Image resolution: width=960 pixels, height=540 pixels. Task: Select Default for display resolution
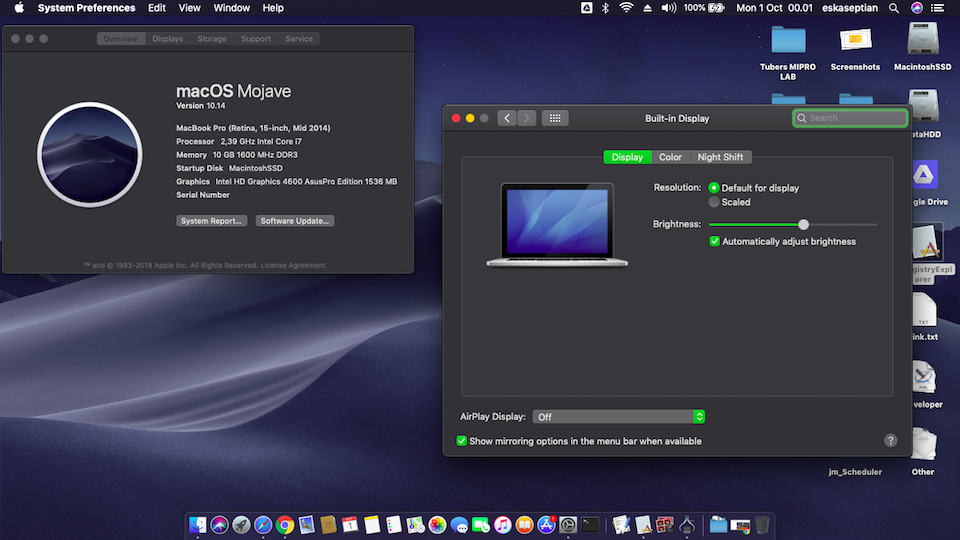tap(714, 188)
